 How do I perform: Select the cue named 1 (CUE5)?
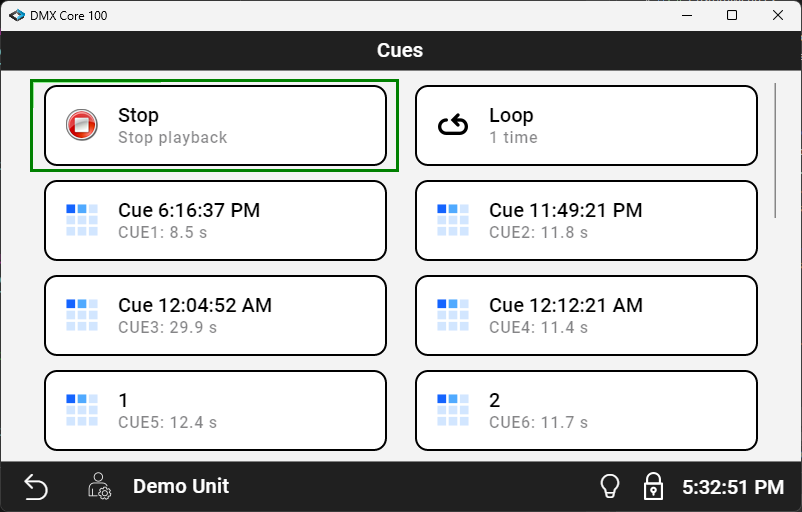click(x=215, y=410)
